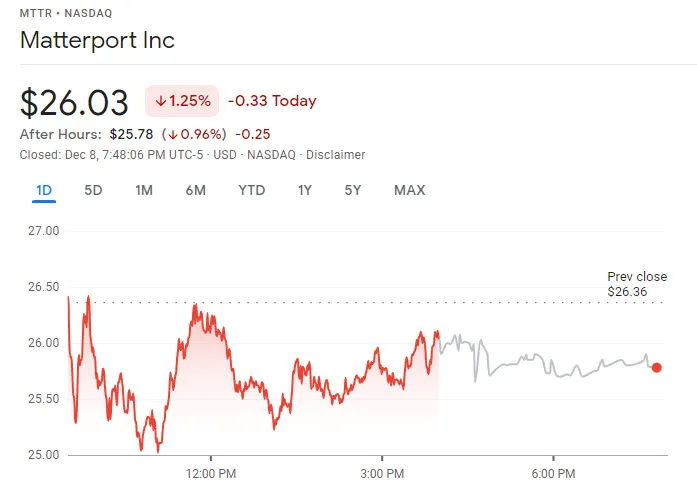The width and height of the screenshot is (697, 481).
Task: Click the 12:00 PM axis label
Action: (212, 472)
